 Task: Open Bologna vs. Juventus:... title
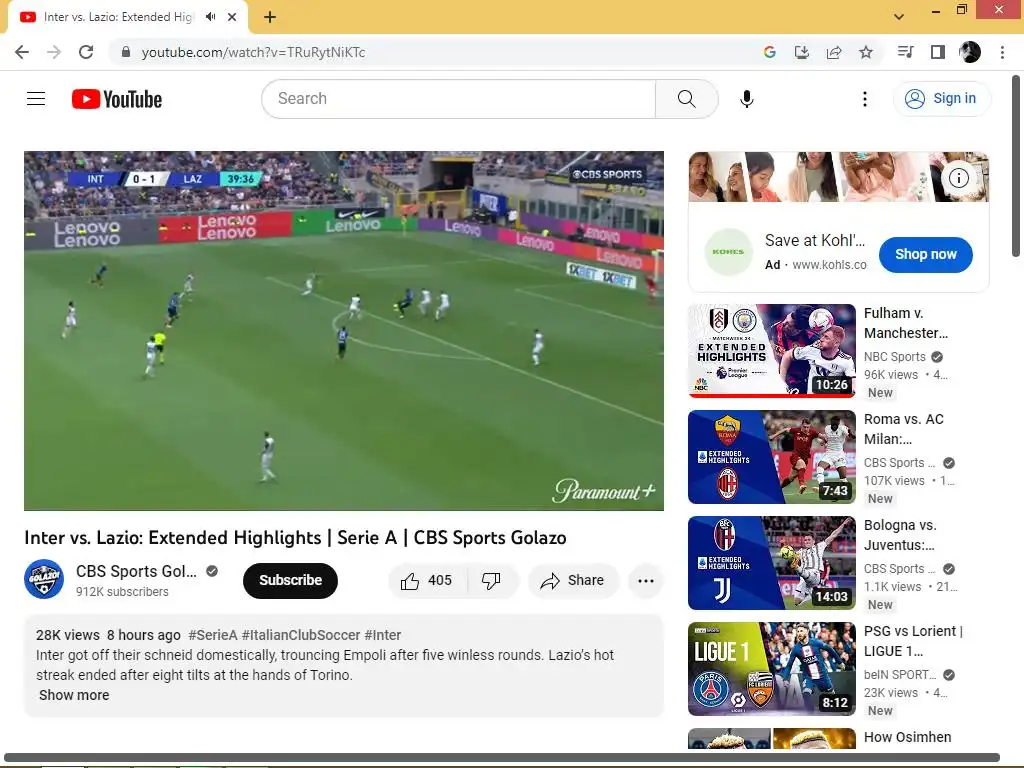(x=901, y=535)
